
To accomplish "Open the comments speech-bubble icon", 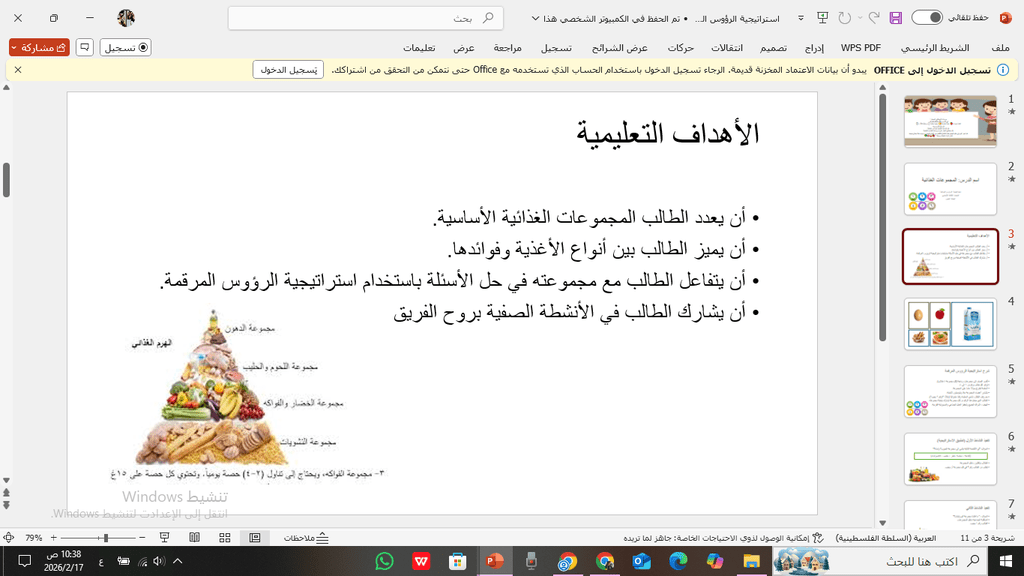I will [x=84, y=48].
